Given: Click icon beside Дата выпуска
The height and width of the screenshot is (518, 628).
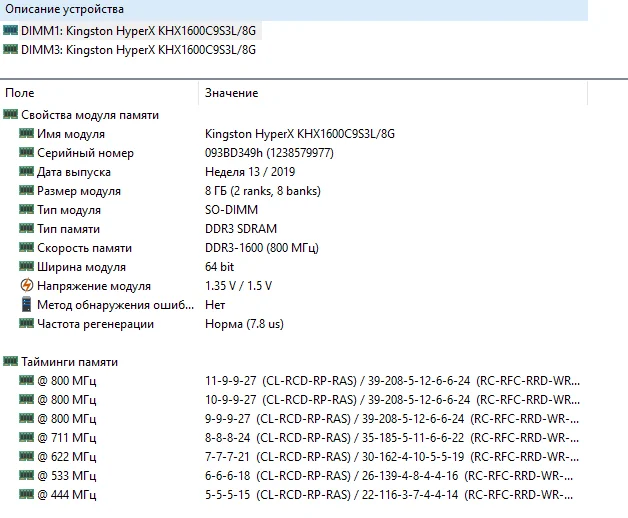Looking at the screenshot, I should pos(26,171).
